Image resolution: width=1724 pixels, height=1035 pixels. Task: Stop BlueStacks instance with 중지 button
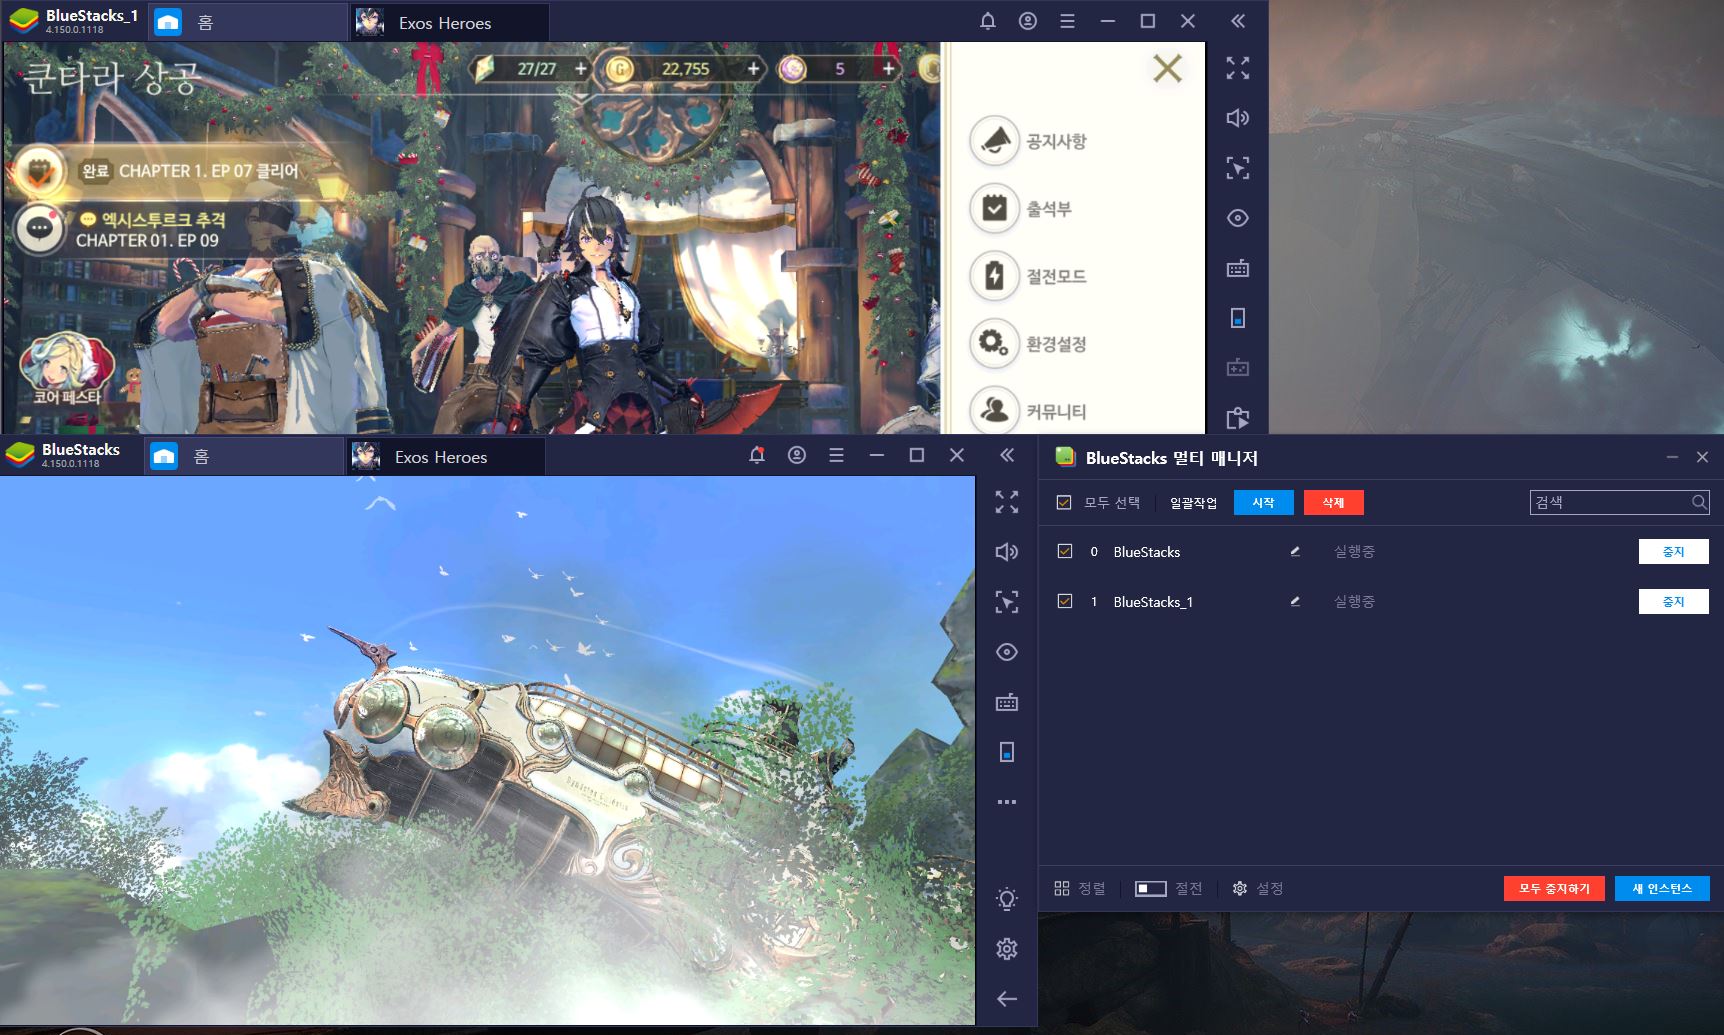[1673, 552]
